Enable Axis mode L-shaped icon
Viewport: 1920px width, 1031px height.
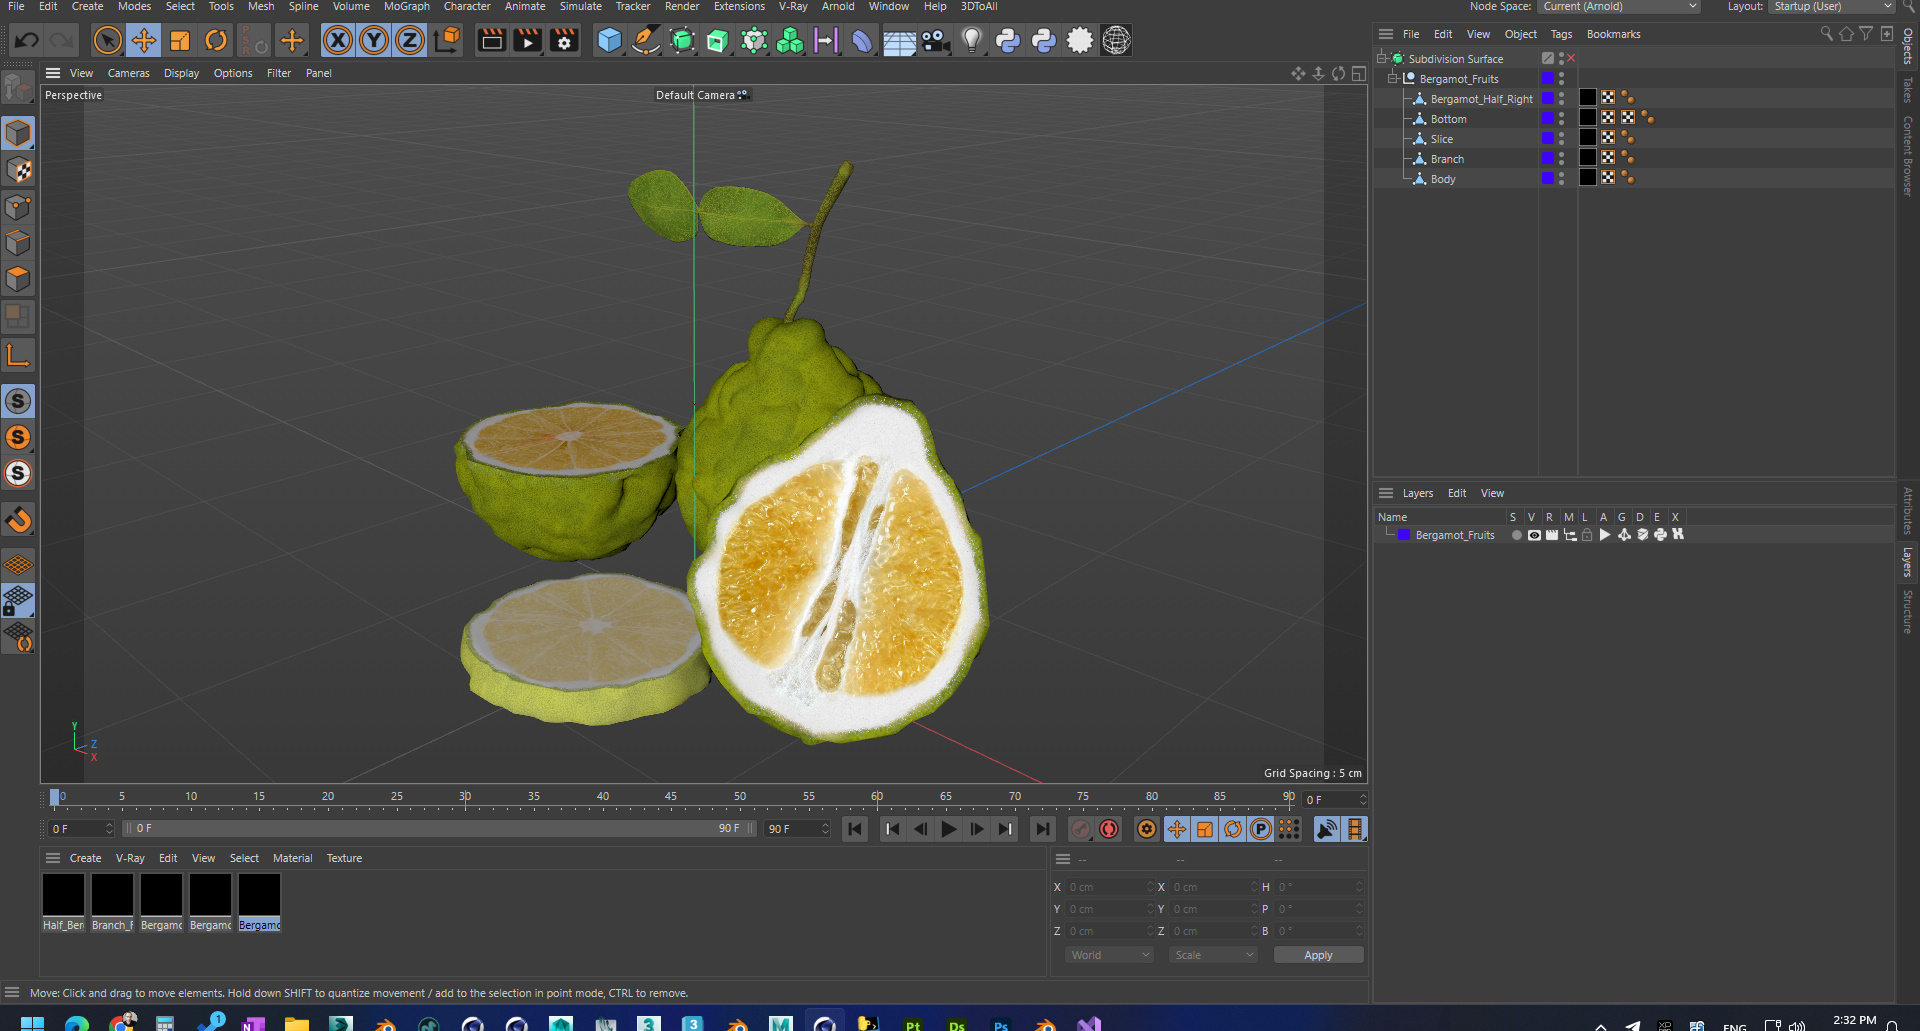18,355
